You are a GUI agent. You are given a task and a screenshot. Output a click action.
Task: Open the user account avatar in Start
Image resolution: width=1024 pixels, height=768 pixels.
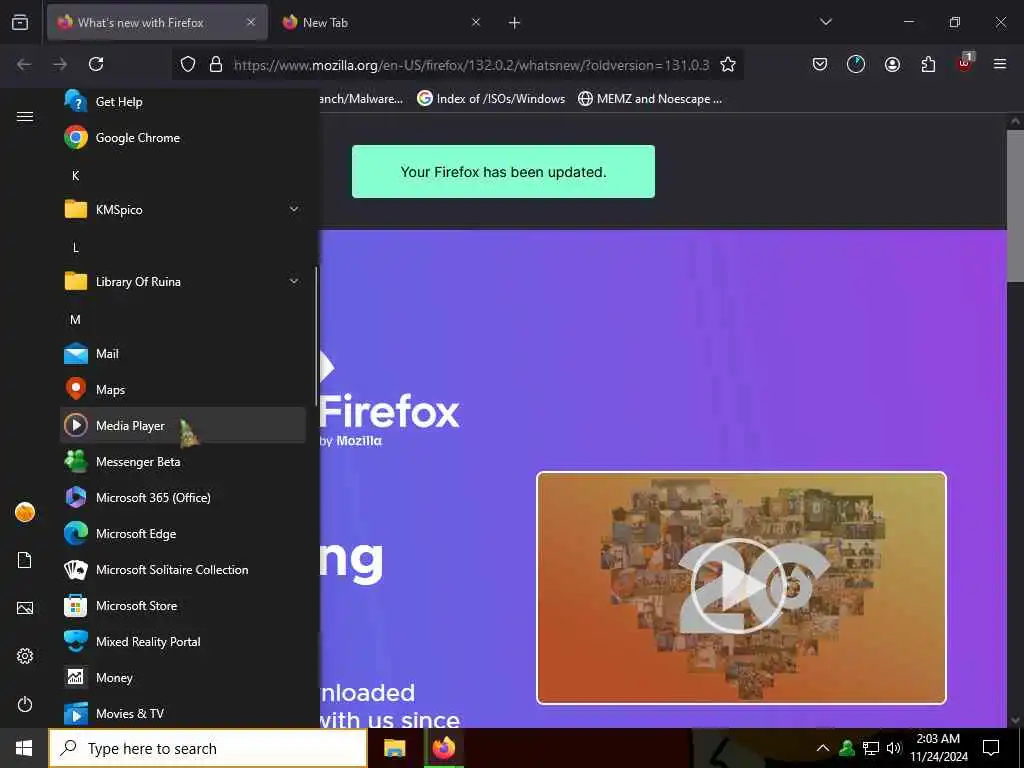coord(25,512)
